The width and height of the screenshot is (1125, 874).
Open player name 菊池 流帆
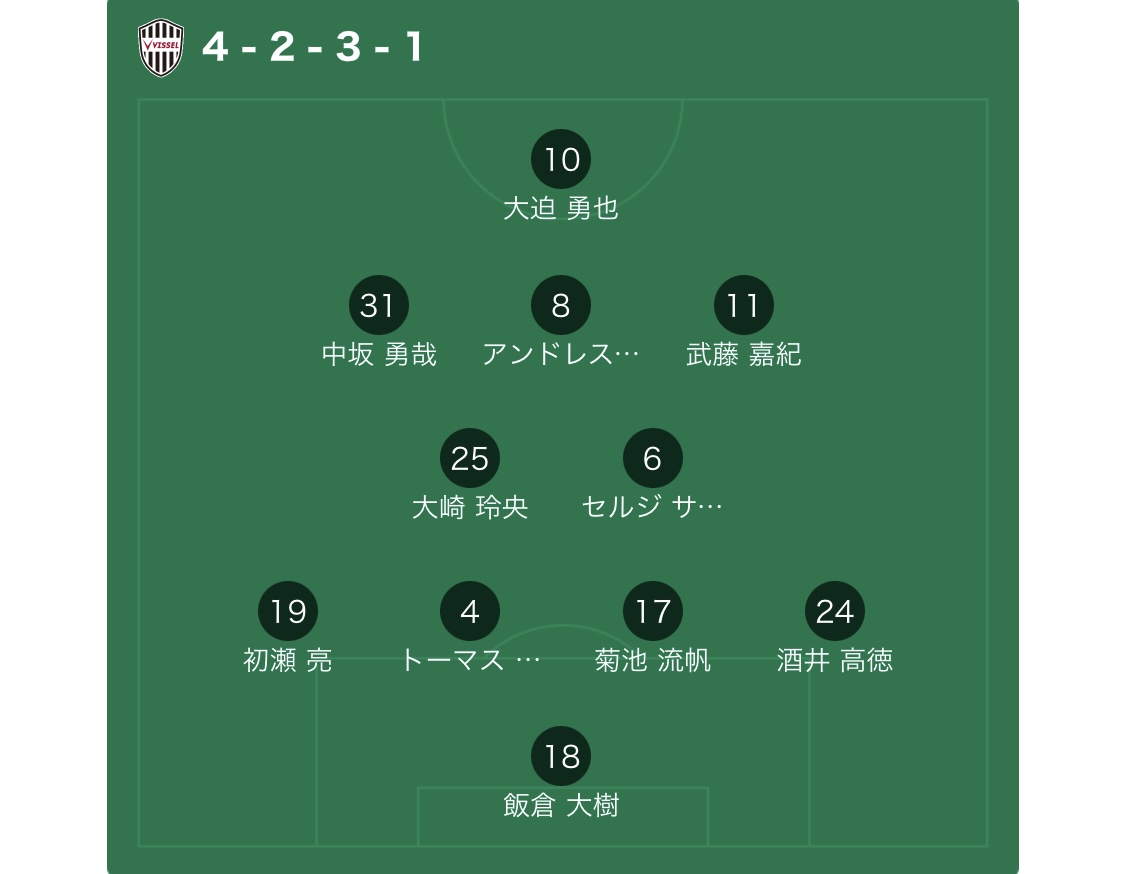pyautogui.click(x=652, y=660)
